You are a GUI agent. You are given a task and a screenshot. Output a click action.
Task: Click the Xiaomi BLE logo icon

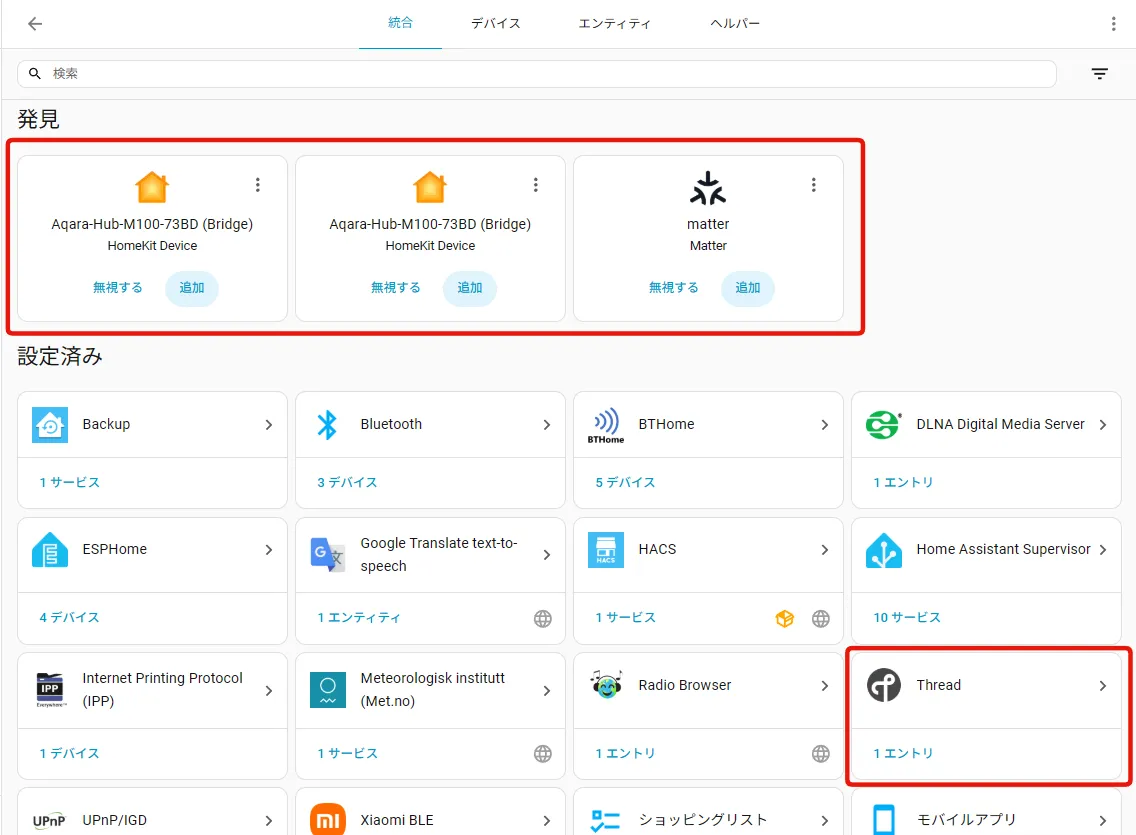327,820
